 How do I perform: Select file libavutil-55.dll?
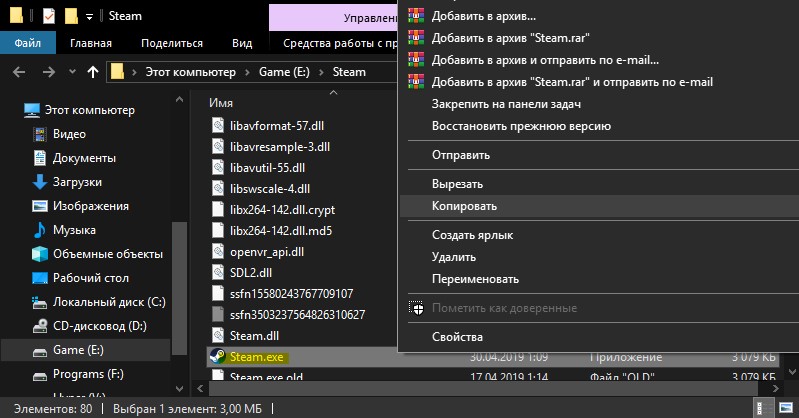point(267,168)
